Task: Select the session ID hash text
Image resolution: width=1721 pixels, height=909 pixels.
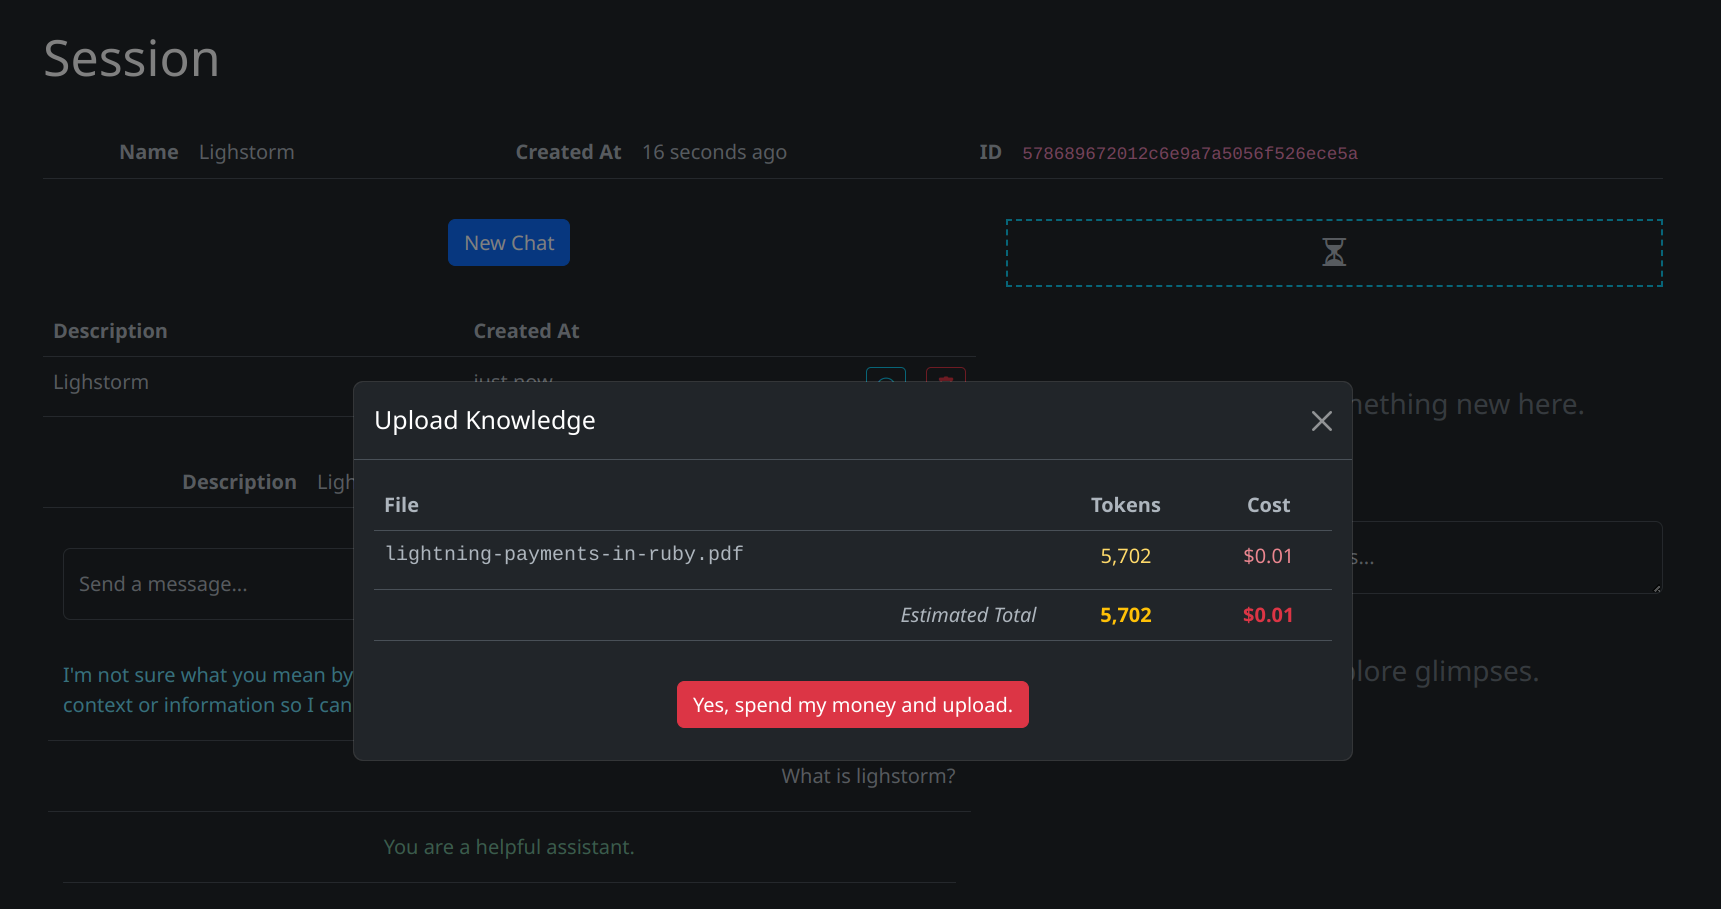Action: coord(1189,153)
